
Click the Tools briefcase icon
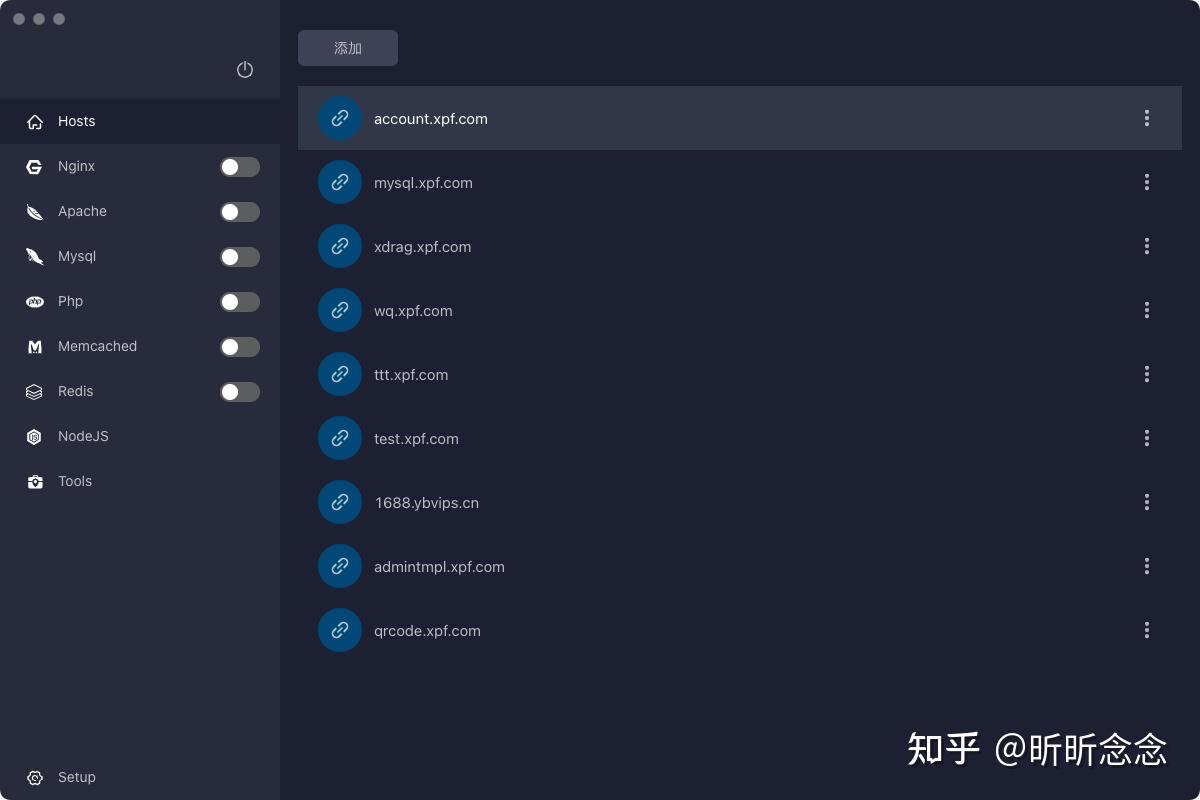pos(34,481)
